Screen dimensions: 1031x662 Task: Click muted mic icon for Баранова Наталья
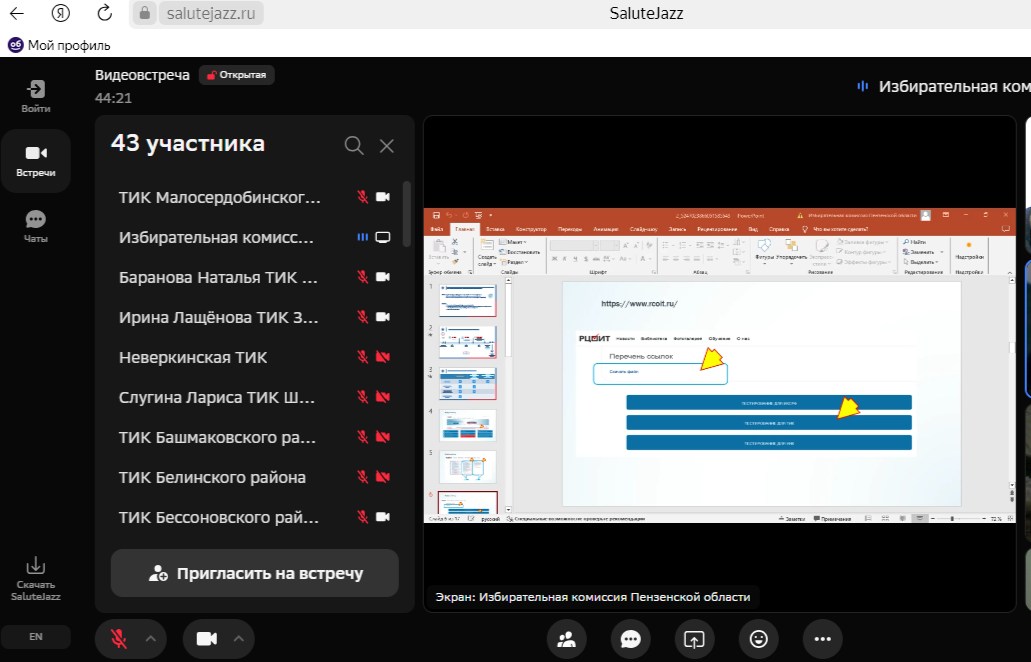(x=362, y=277)
